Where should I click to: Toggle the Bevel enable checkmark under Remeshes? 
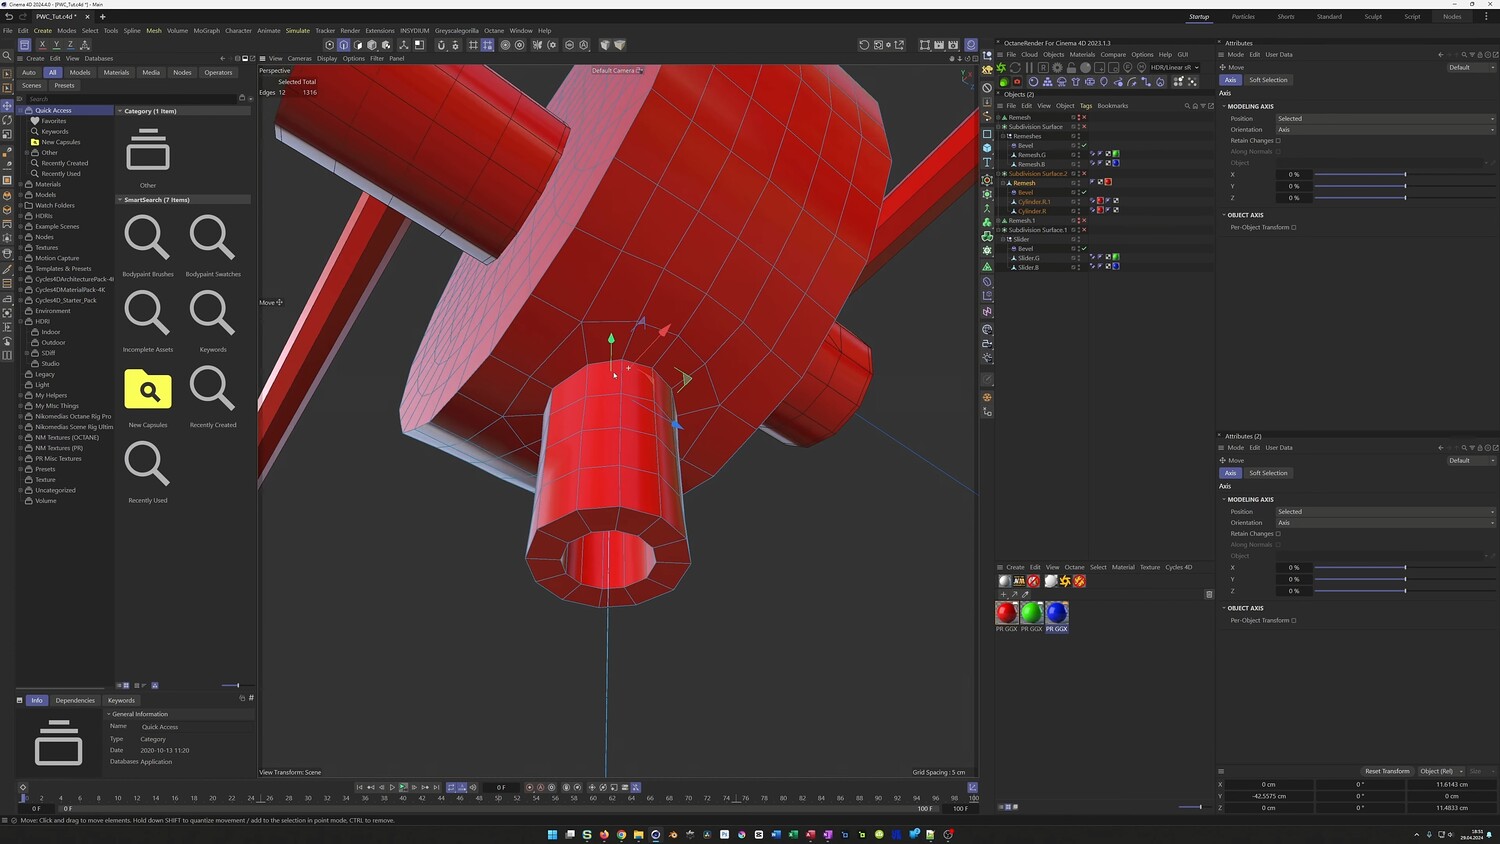(1083, 146)
